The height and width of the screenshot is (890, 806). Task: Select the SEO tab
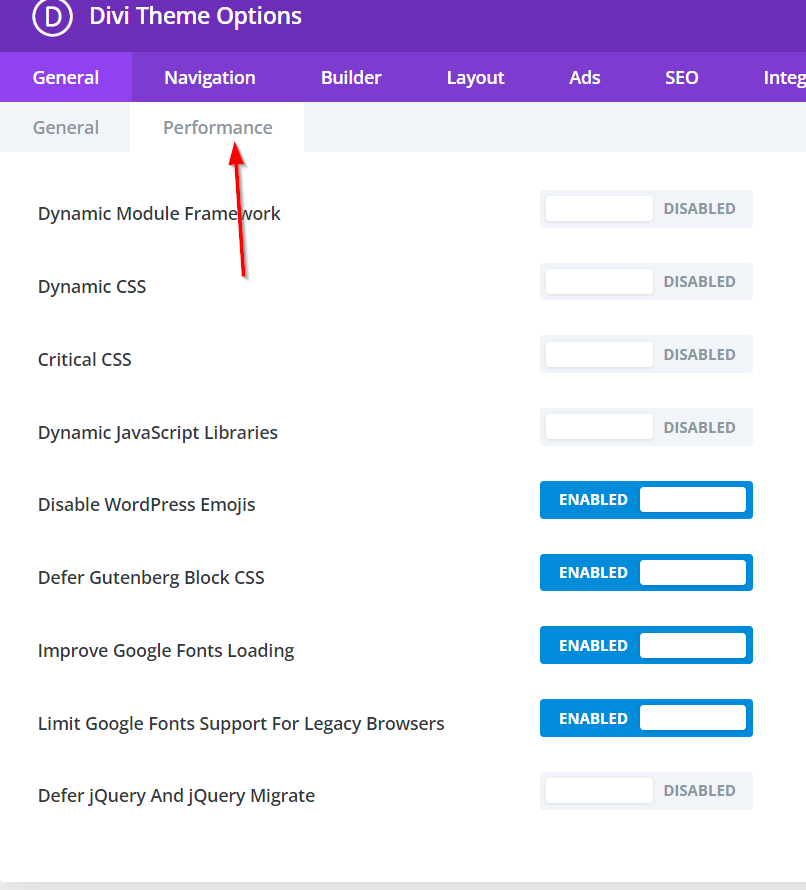[682, 78]
